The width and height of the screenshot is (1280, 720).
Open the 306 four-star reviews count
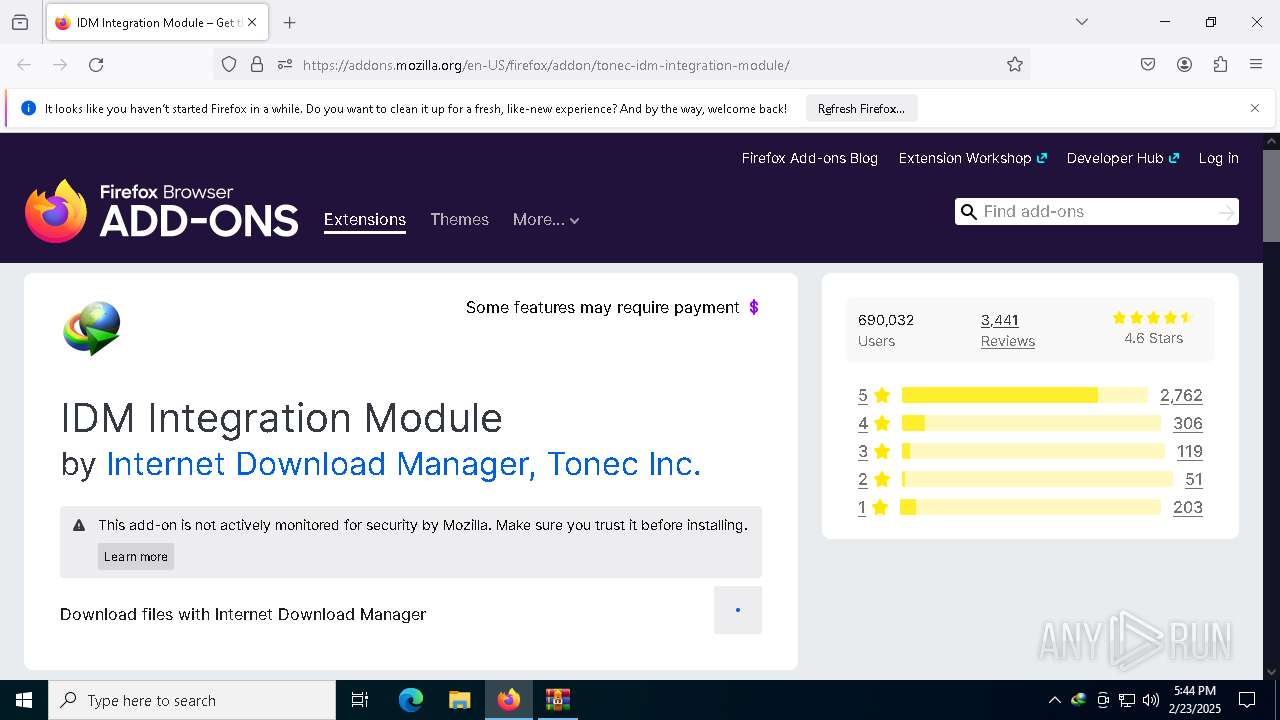(1188, 423)
